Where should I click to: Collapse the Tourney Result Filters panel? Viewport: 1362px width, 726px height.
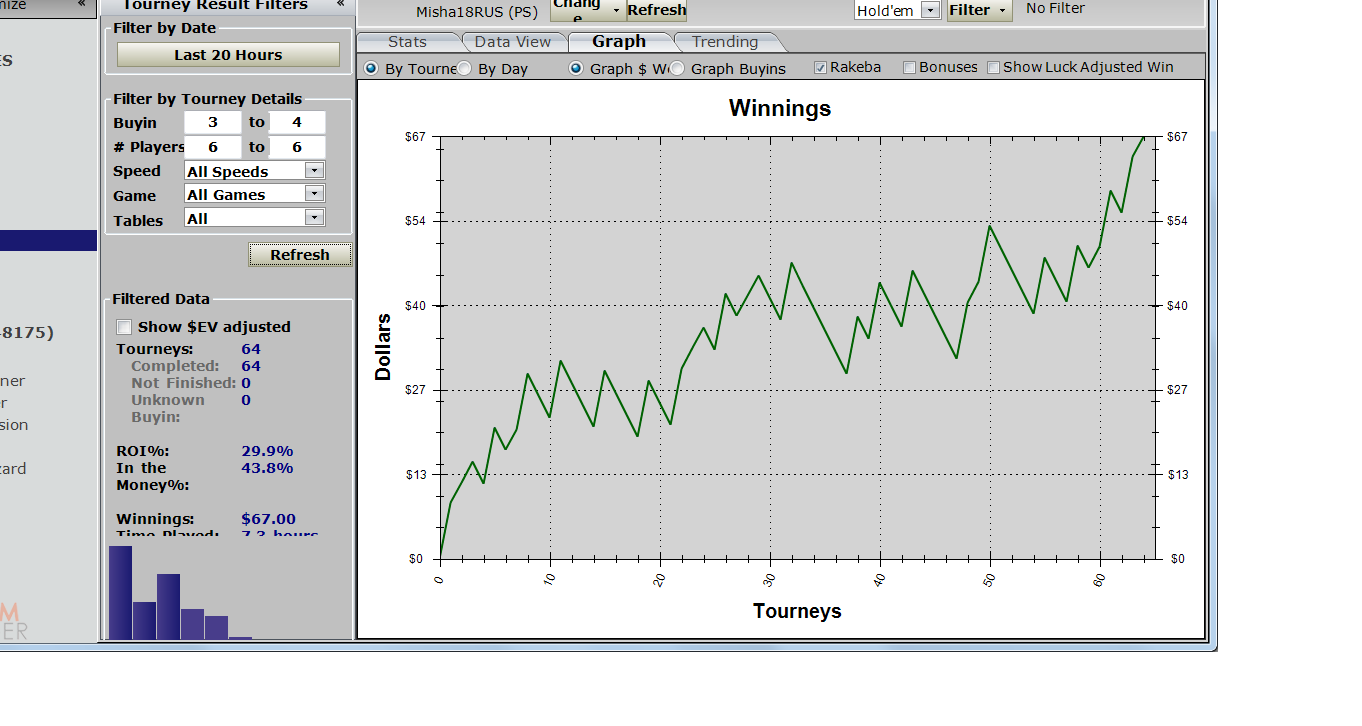[340, 5]
